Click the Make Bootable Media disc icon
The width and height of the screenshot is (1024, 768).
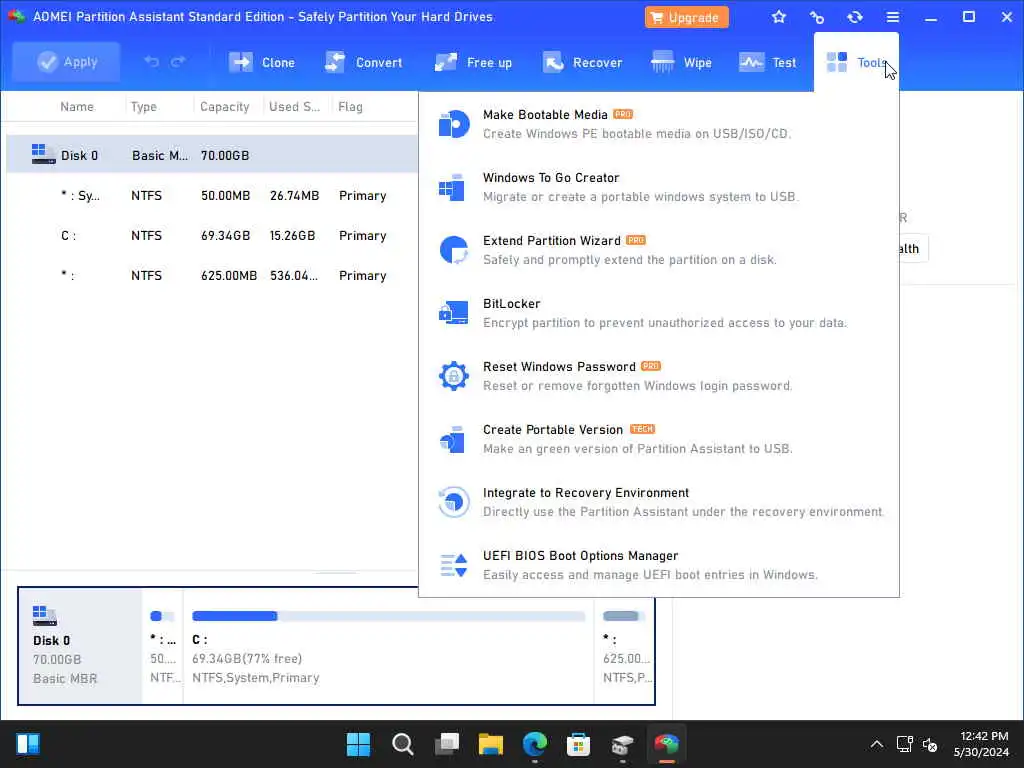point(454,124)
